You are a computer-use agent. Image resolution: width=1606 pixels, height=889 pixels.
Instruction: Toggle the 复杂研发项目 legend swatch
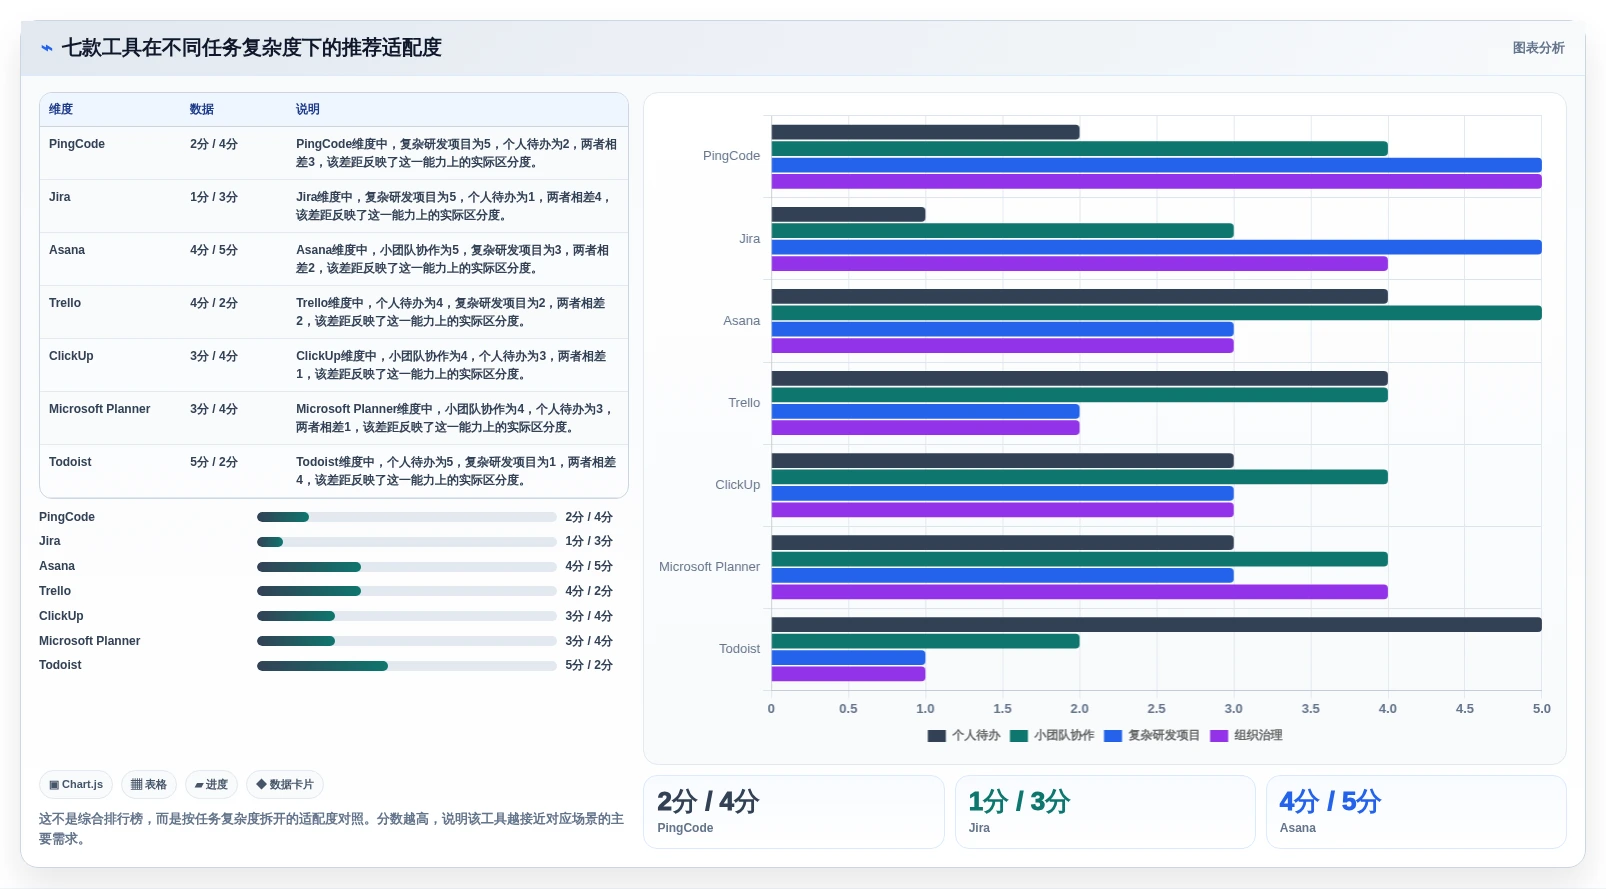pos(1113,736)
